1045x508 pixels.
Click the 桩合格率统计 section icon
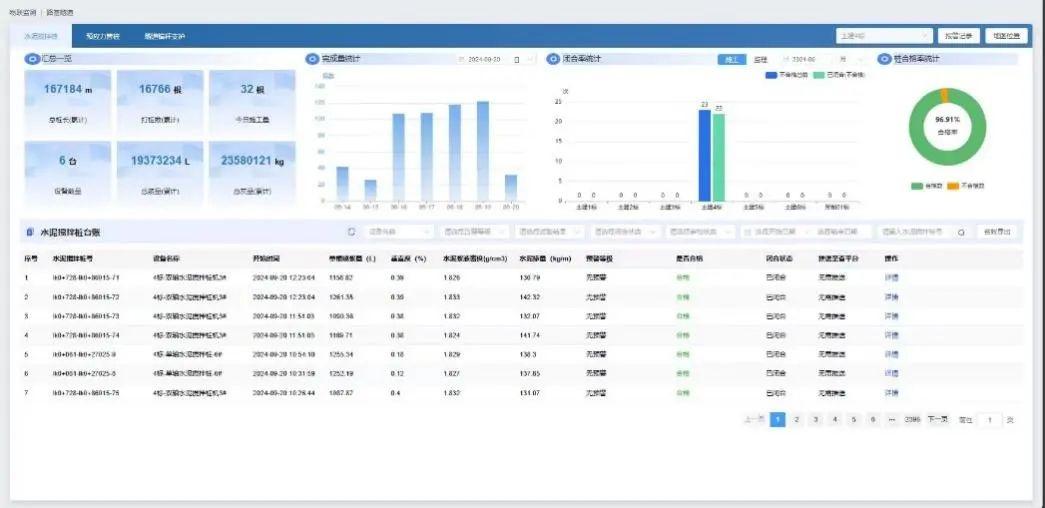885,59
